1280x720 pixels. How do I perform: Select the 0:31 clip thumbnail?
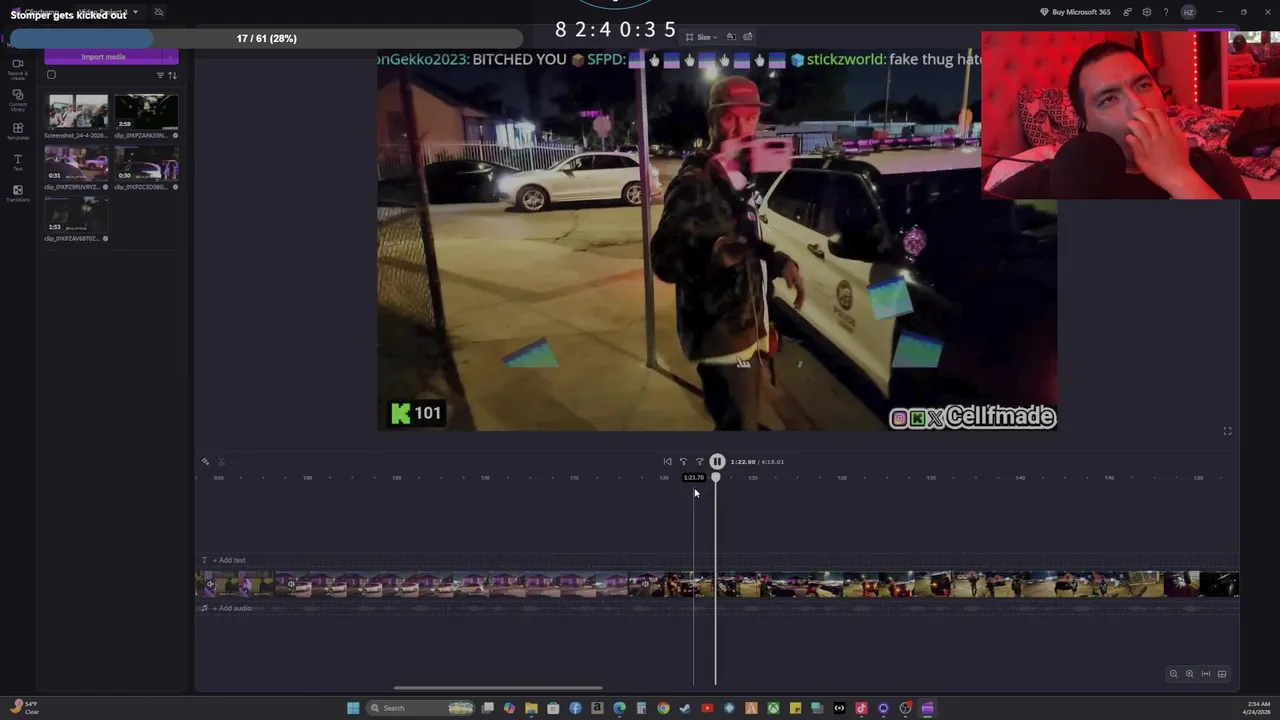[x=78, y=163]
